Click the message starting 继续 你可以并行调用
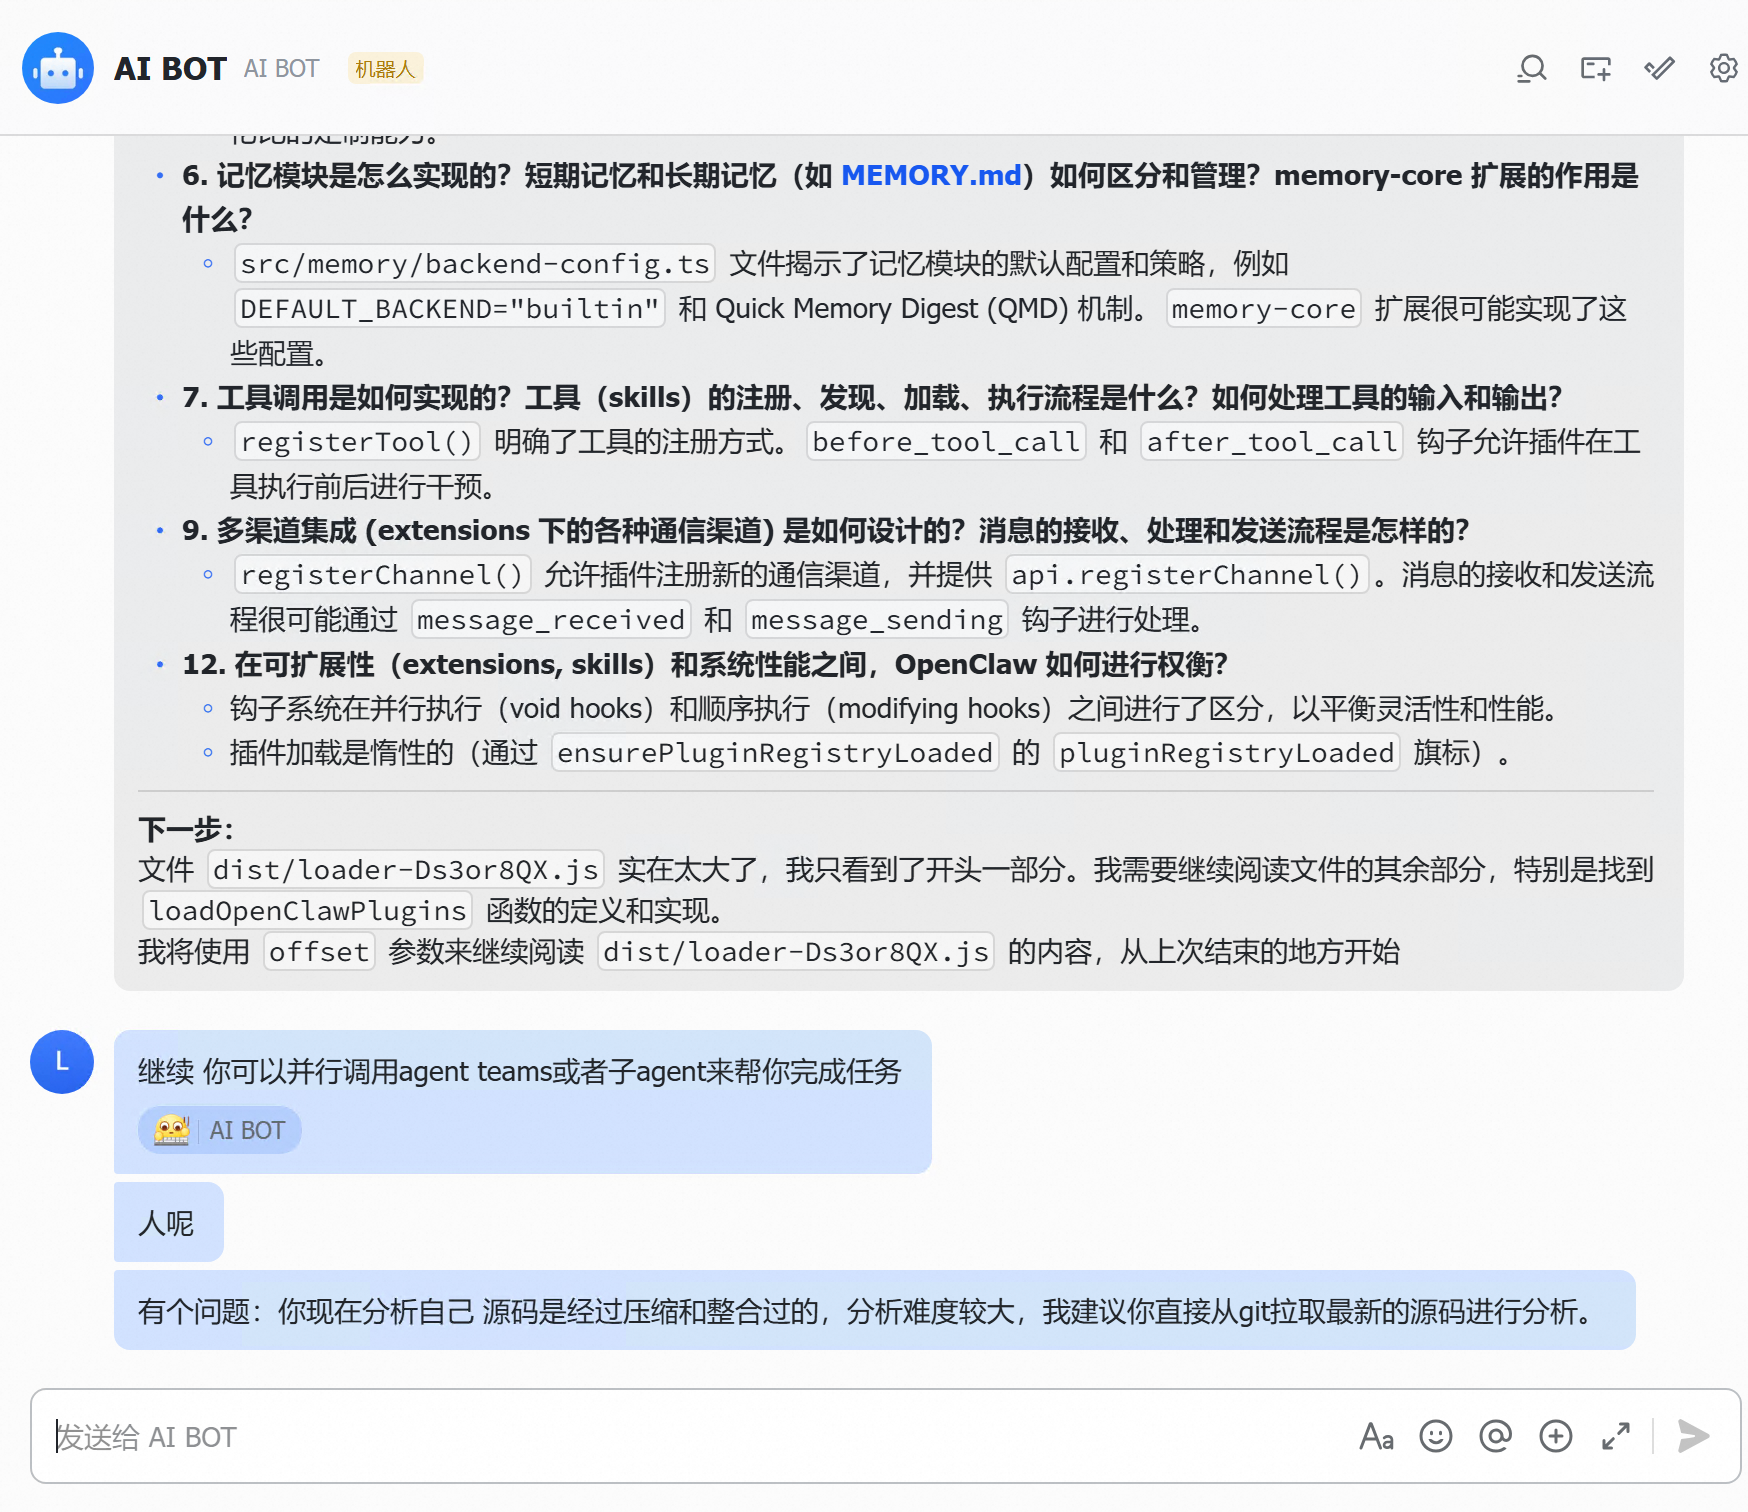This screenshot has height=1512, width=1748. [x=523, y=1102]
